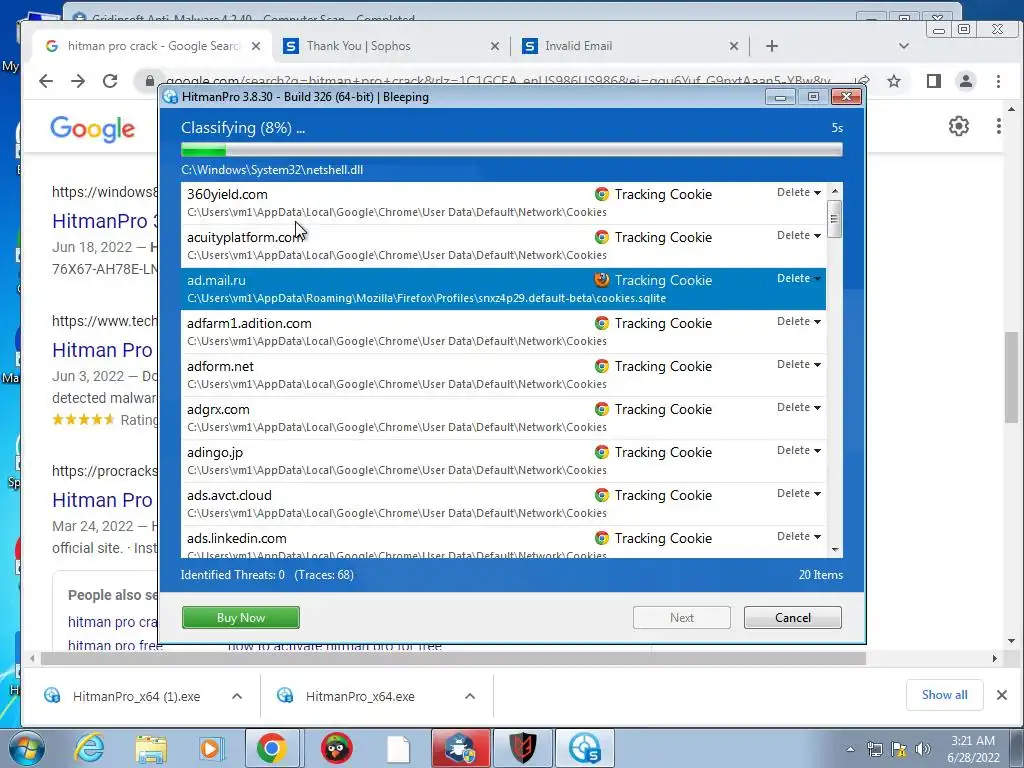Click the Buy Now button
Screen dimensions: 1024x768
(x=241, y=618)
